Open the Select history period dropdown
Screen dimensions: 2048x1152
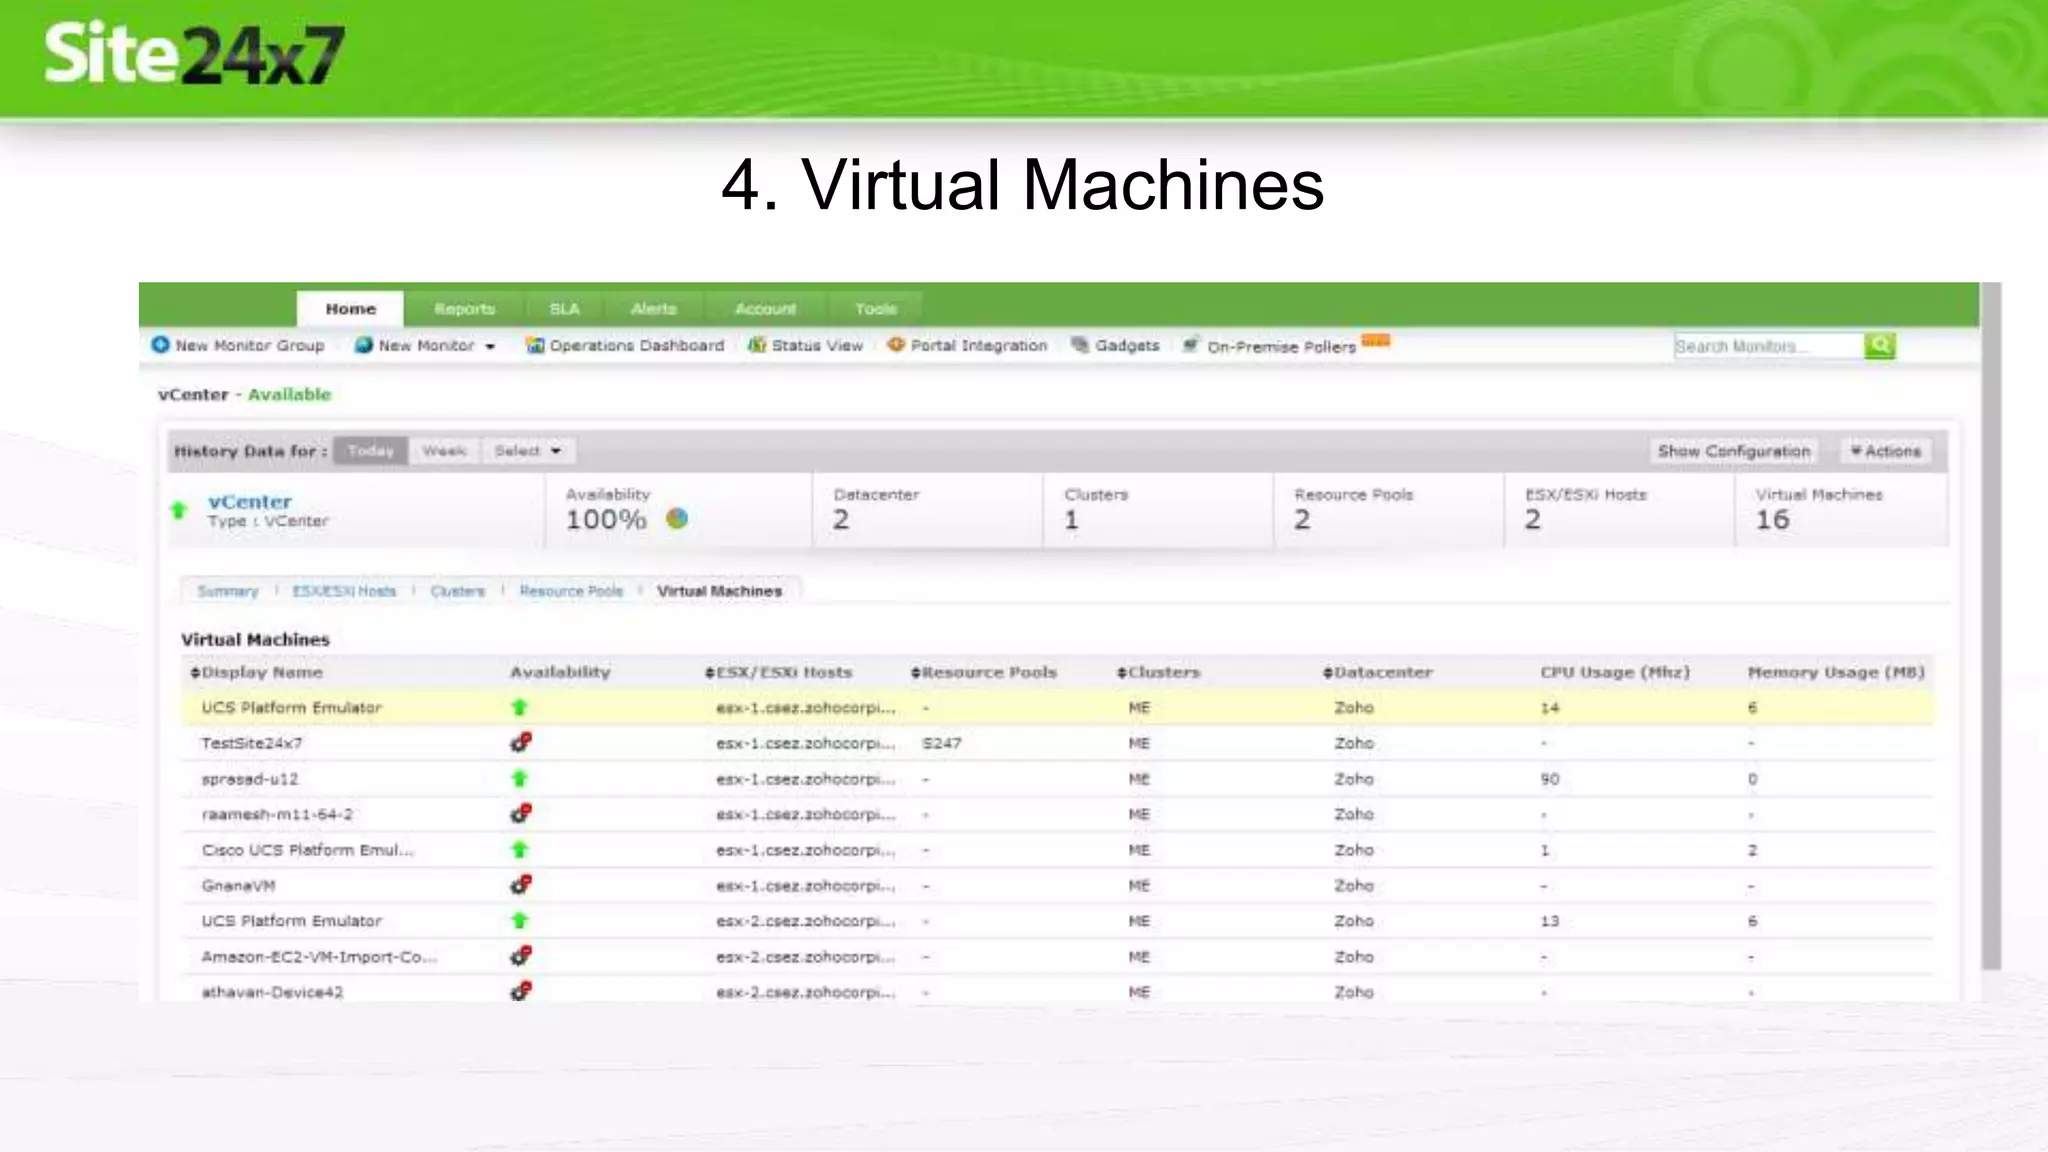tap(527, 451)
